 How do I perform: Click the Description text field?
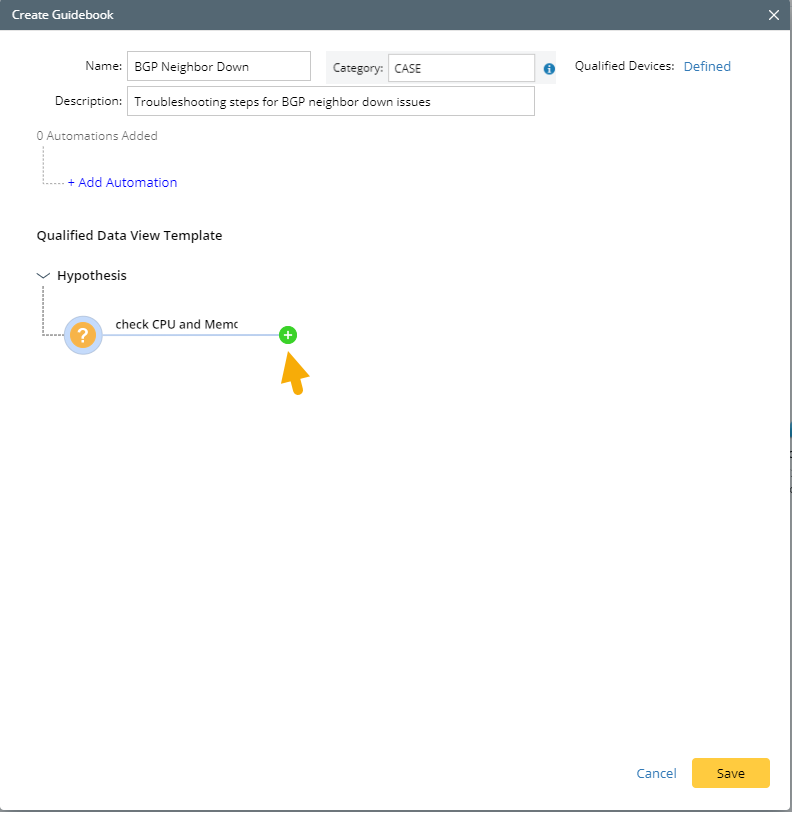coord(330,101)
